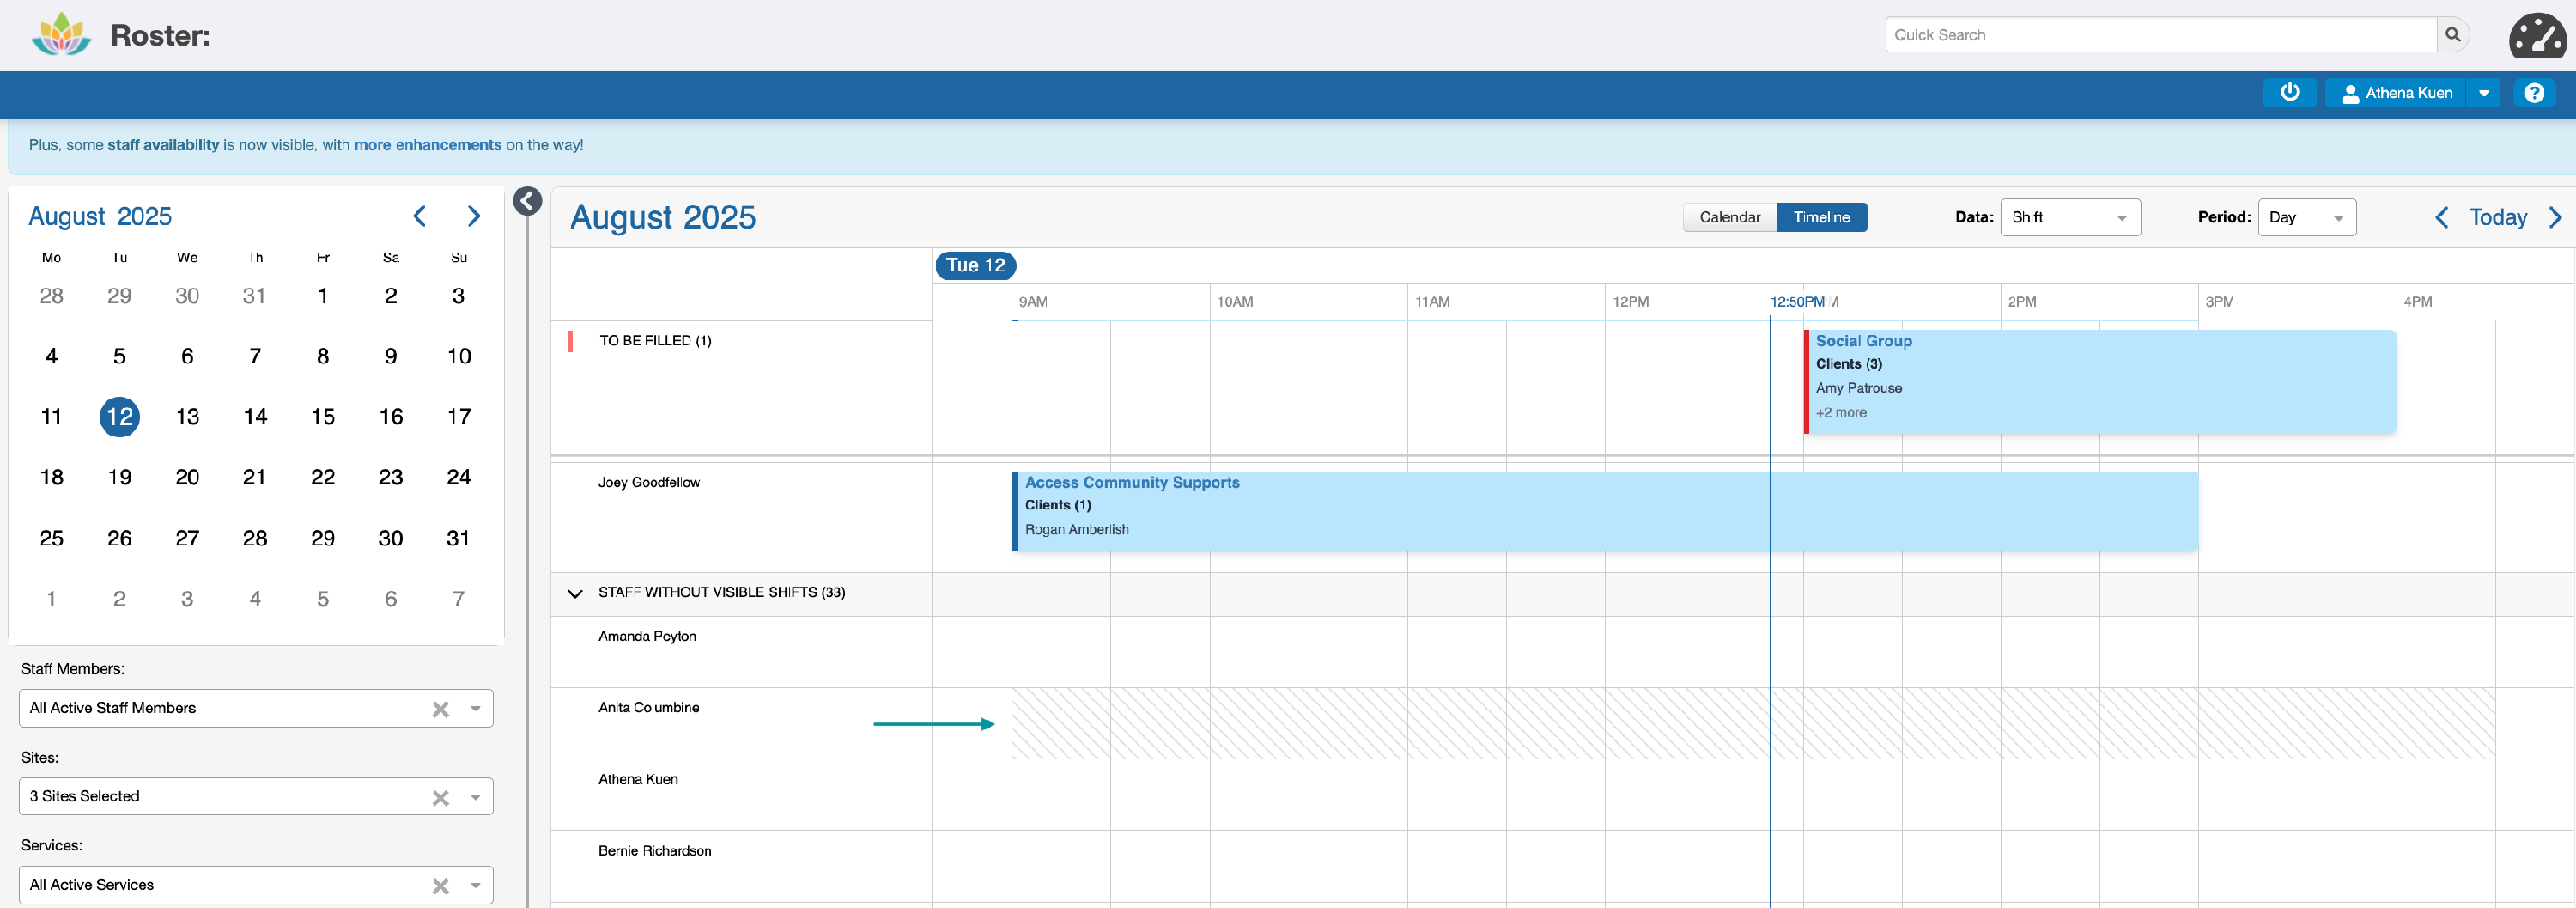2576x908 pixels.
Task: Open the Athena Kuen user account button
Action: [x=2396, y=93]
